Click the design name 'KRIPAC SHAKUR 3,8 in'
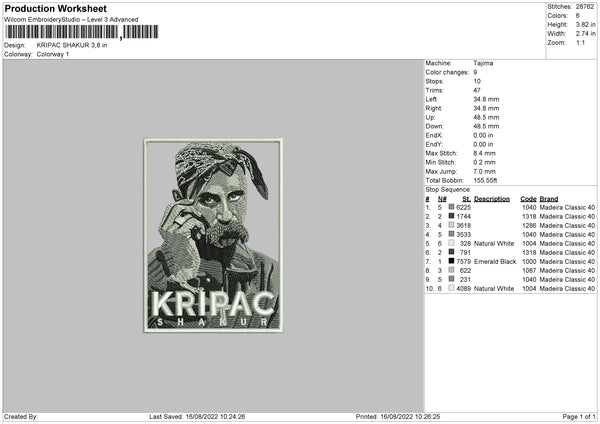Image resolution: width=600 pixels, height=424 pixels. pyautogui.click(x=72, y=45)
